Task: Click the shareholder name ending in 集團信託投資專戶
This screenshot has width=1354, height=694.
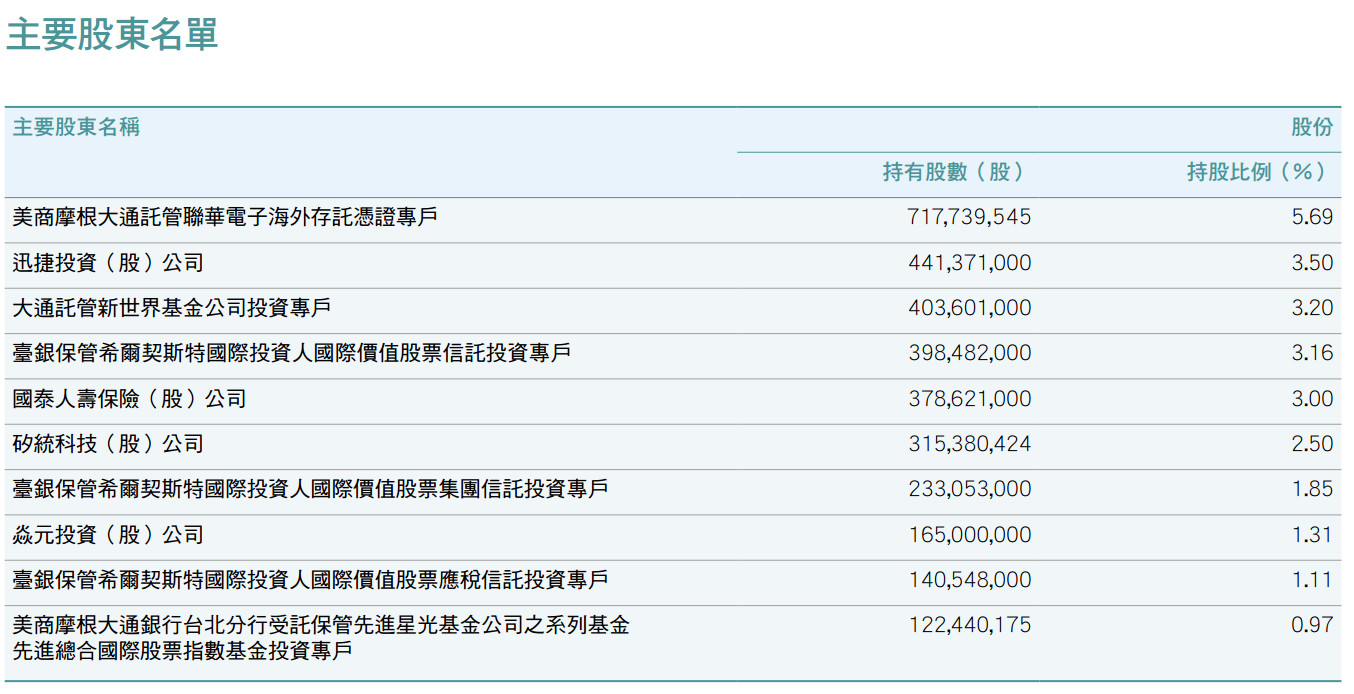Action: click(x=310, y=489)
